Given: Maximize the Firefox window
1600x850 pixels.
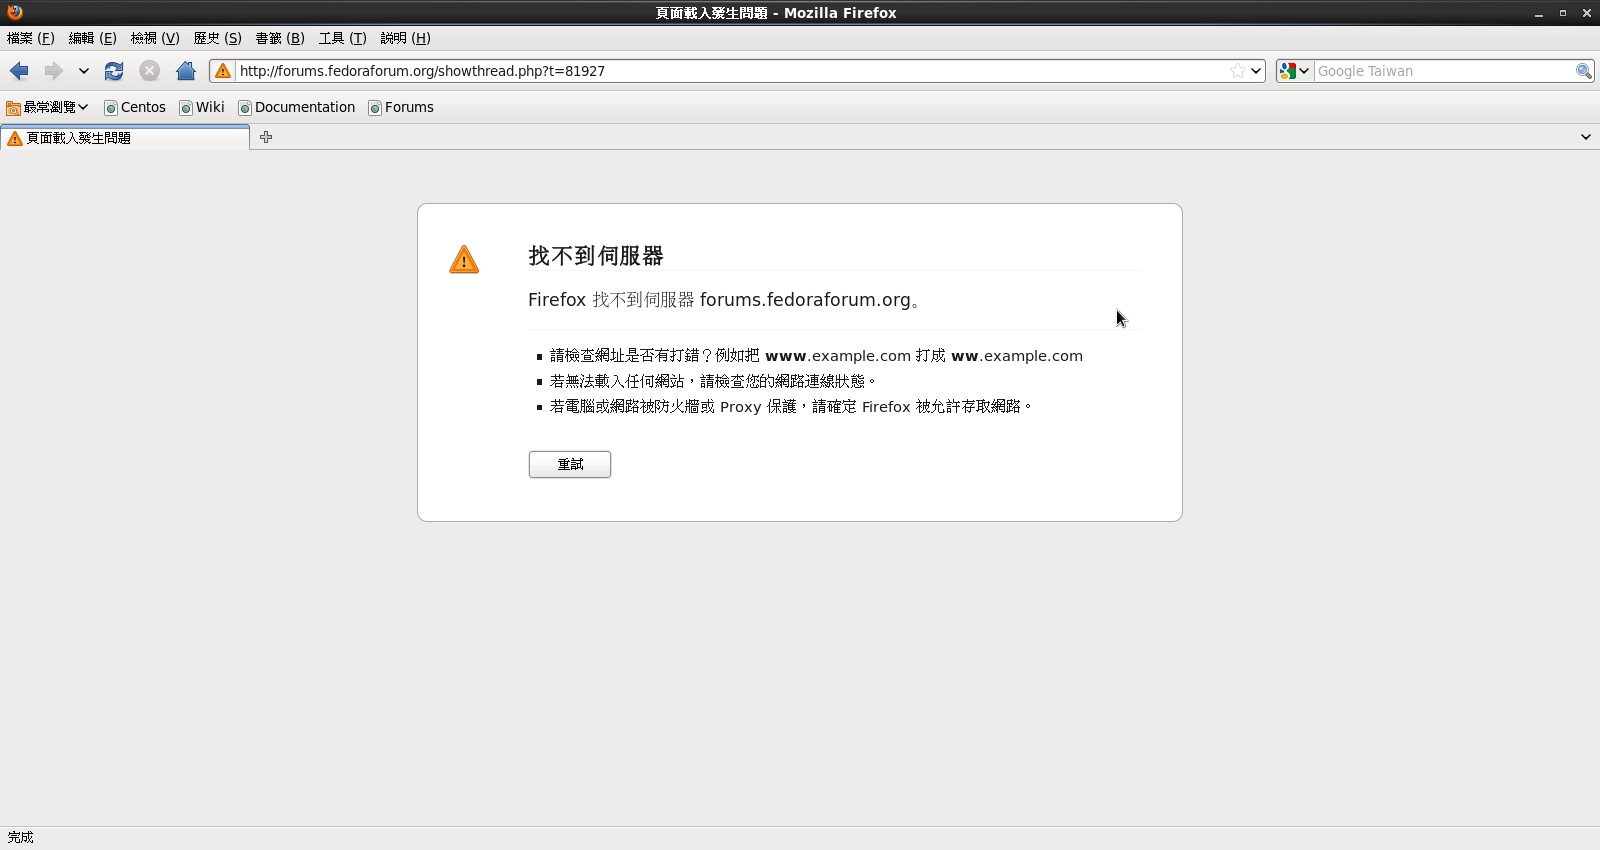Looking at the screenshot, I should click(x=1563, y=13).
